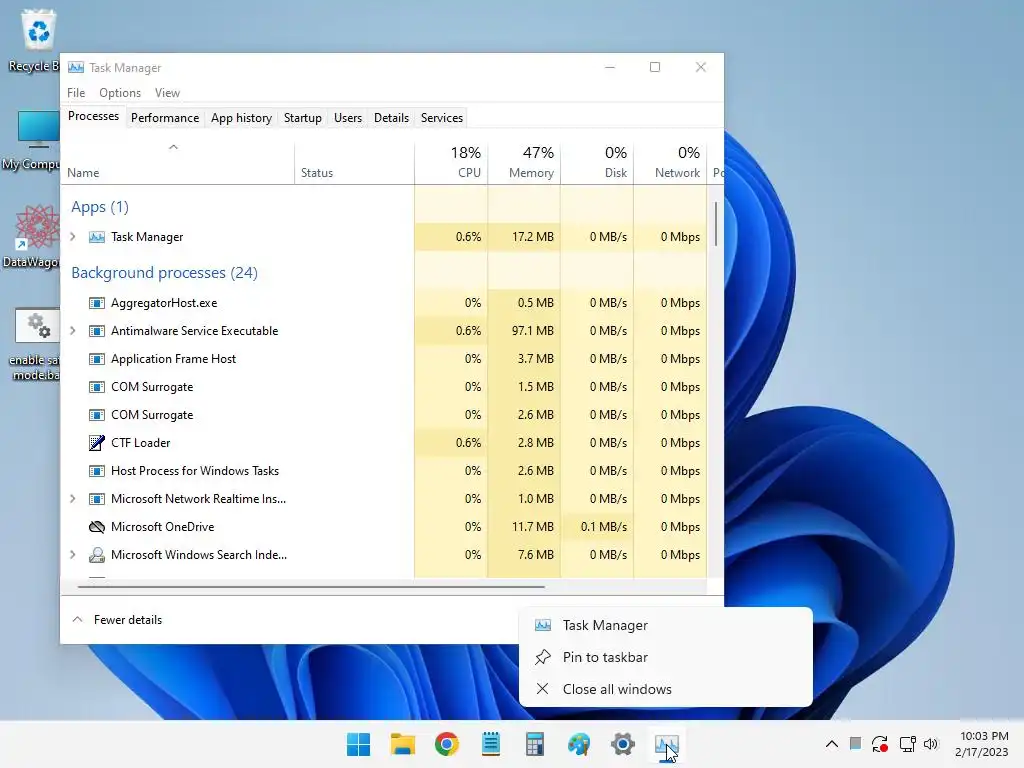Open the Options menu
1024x768 pixels.
click(x=120, y=93)
